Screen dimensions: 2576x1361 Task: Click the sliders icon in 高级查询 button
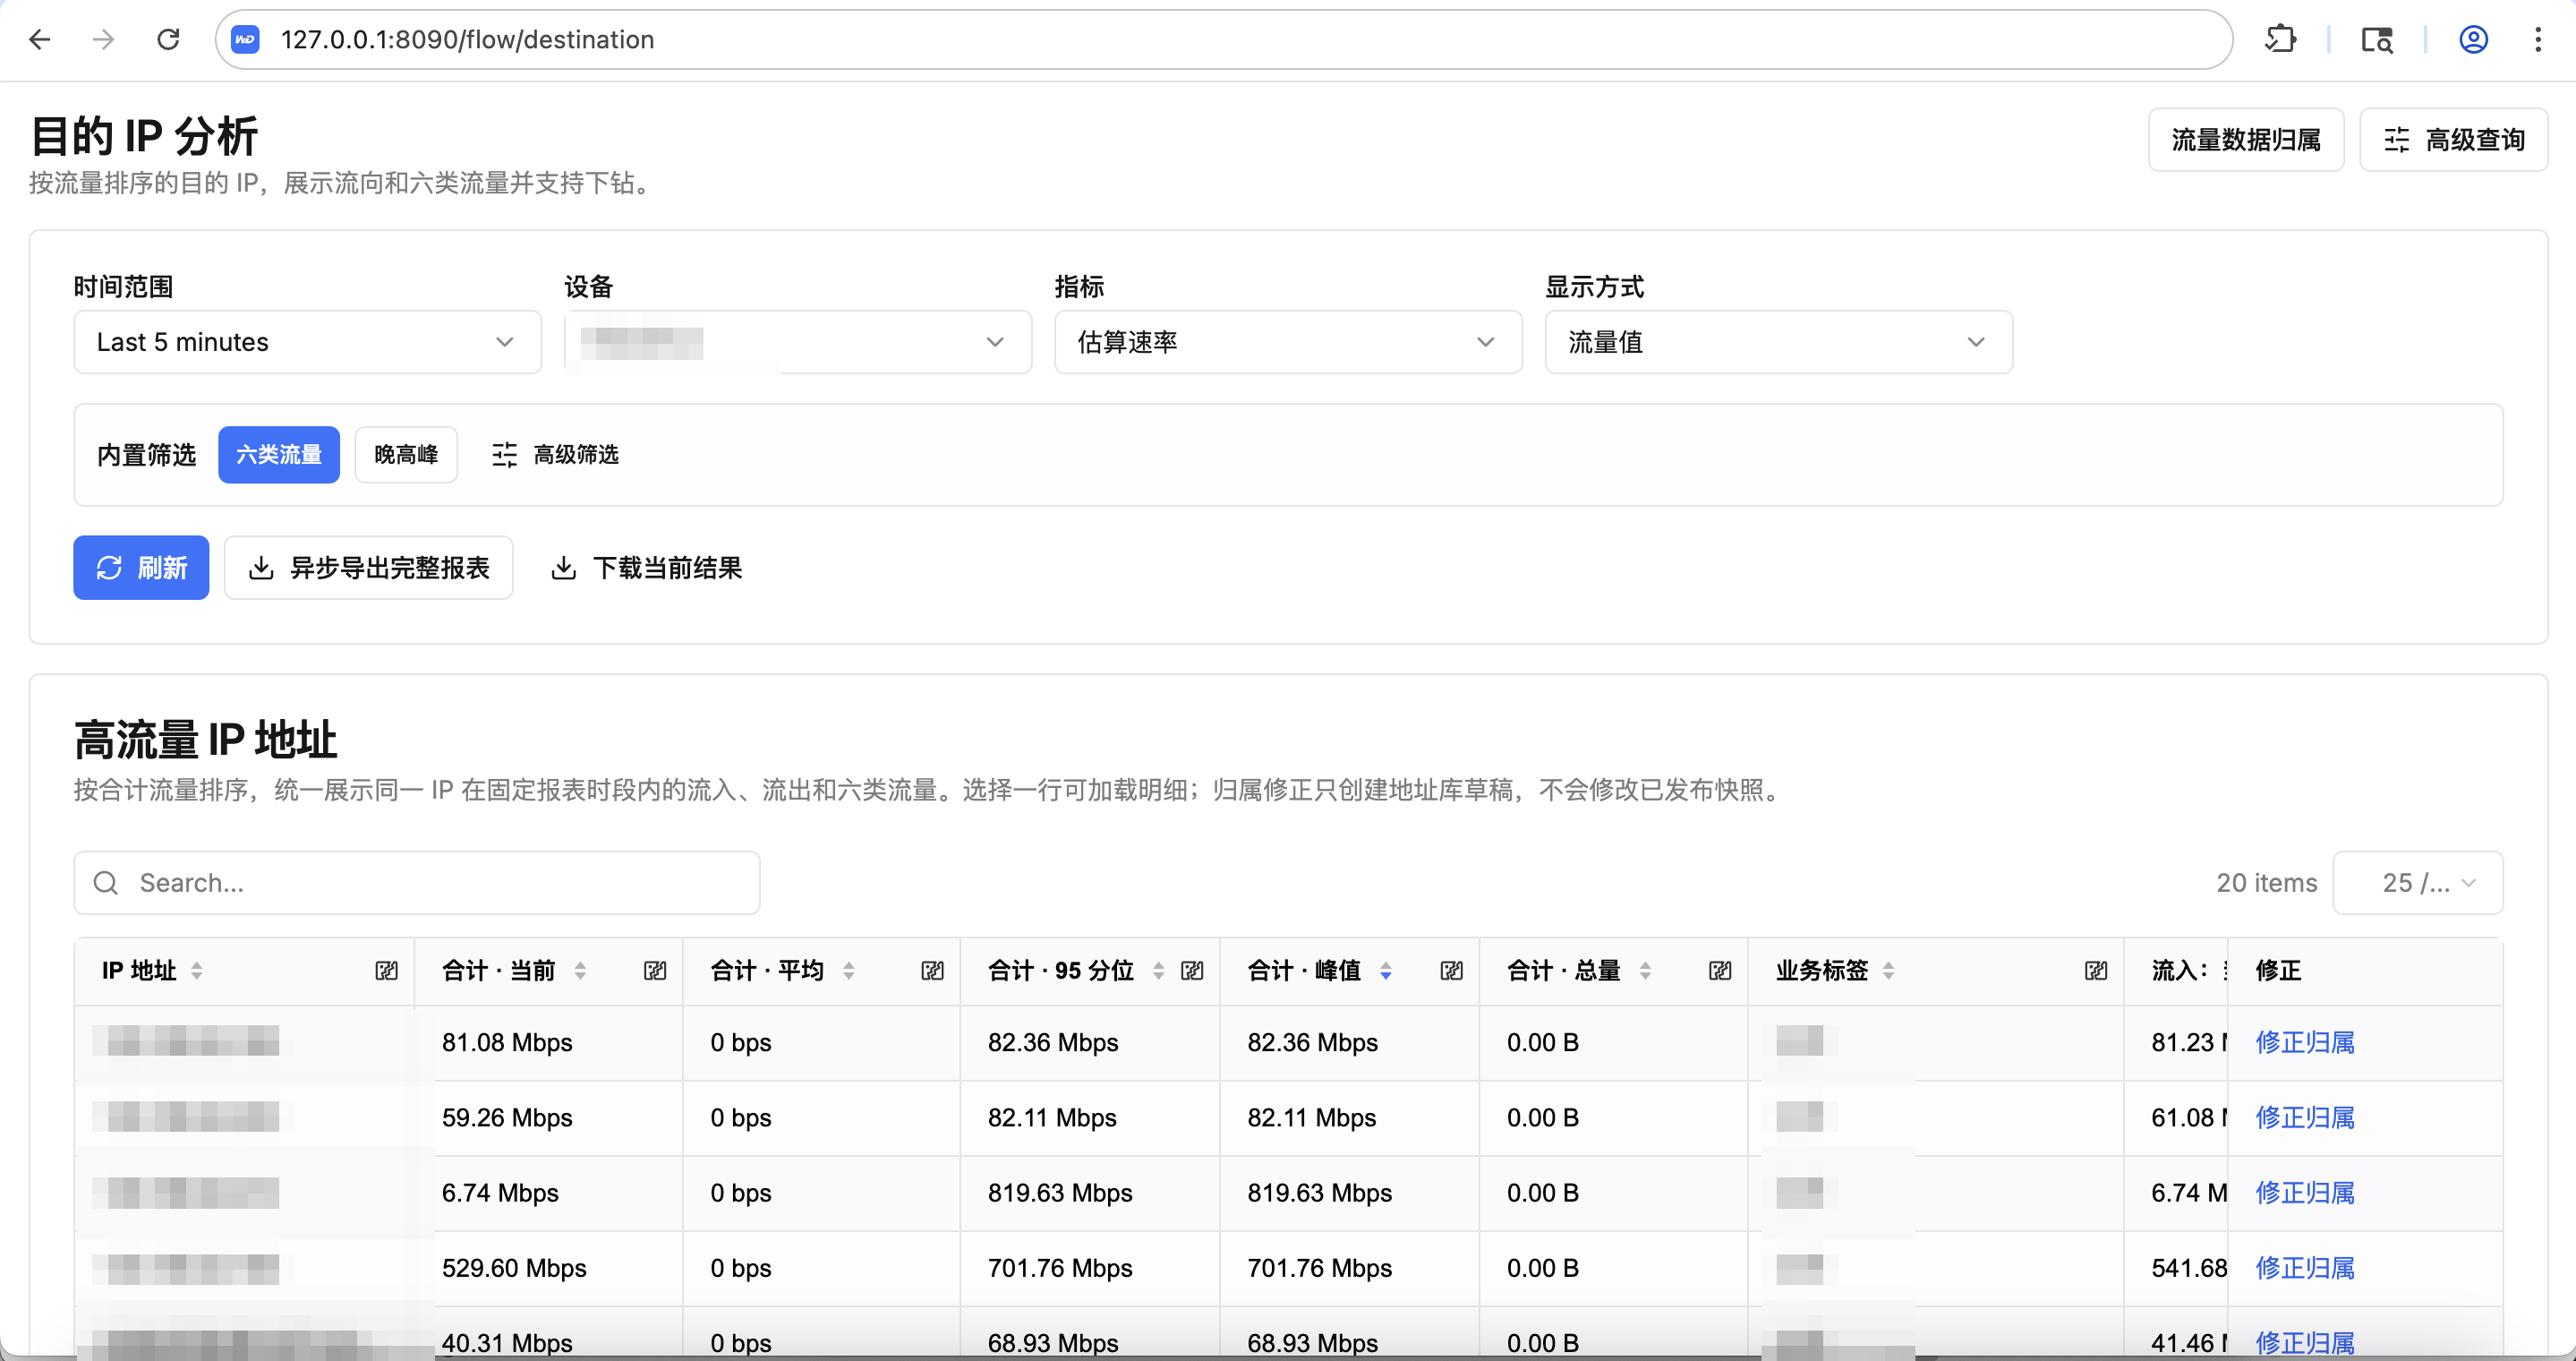(2396, 140)
